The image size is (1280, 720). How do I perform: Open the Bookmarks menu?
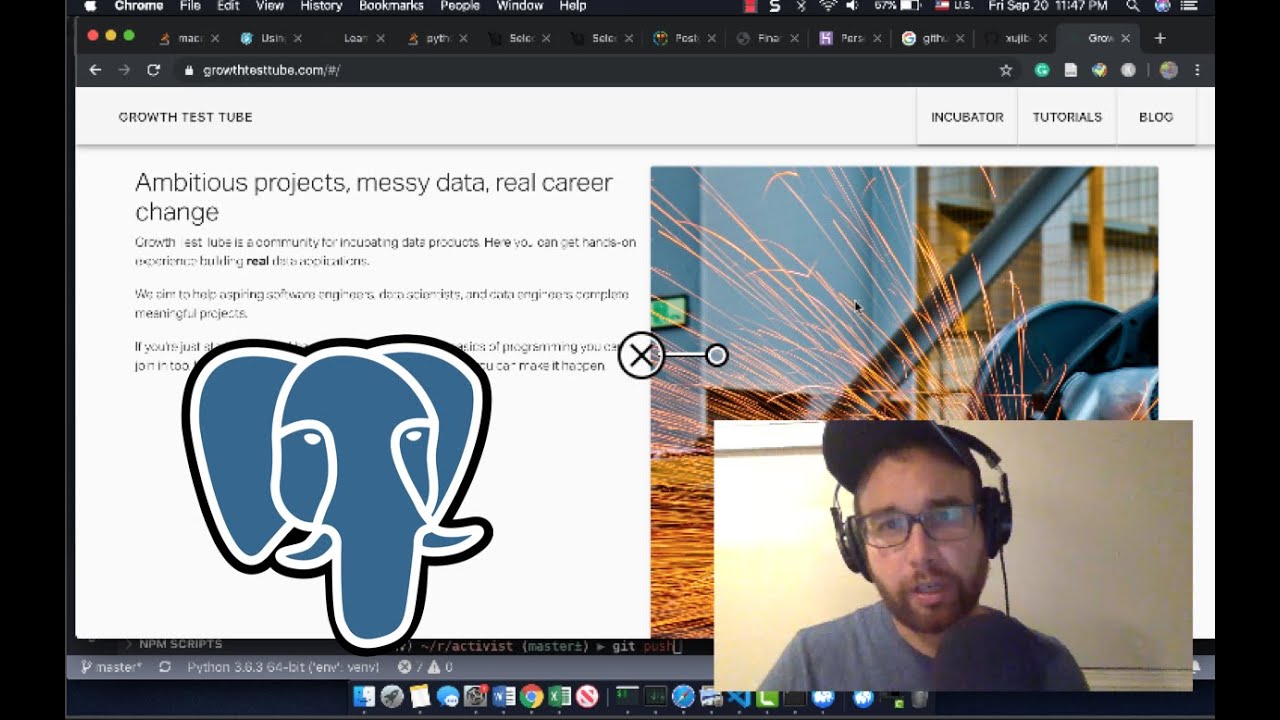click(392, 6)
